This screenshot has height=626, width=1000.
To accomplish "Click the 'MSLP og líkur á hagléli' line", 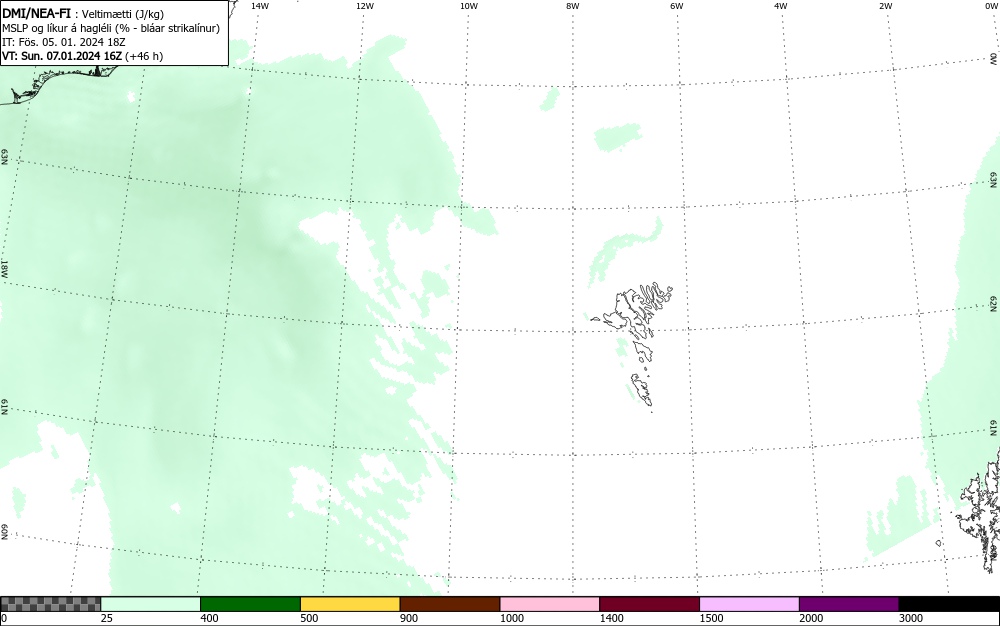I will point(111,28).
